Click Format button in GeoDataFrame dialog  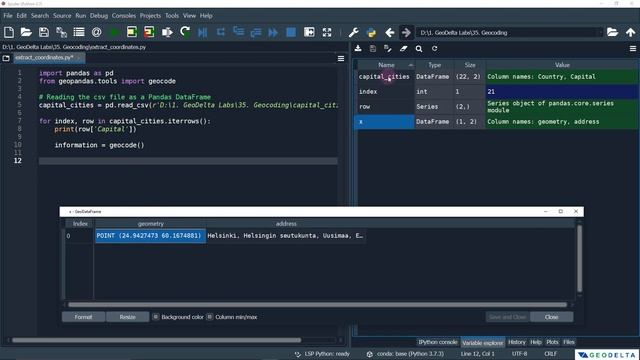pyautogui.click(x=83, y=317)
